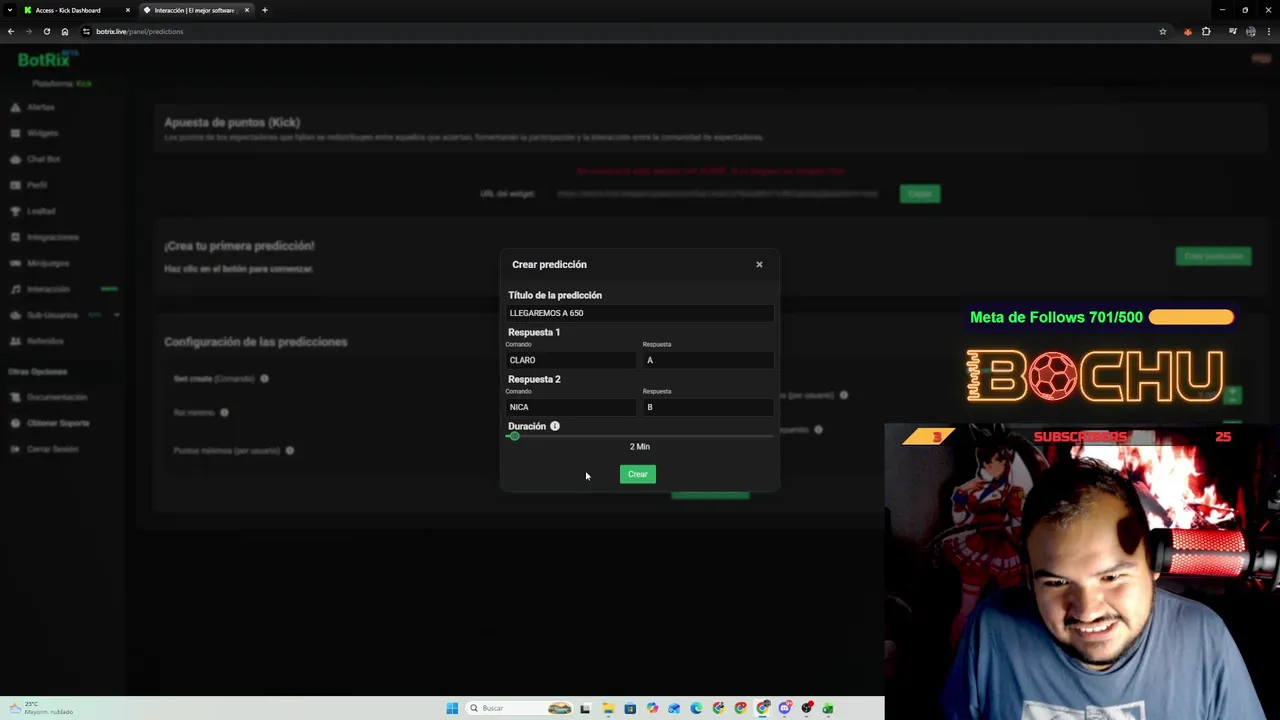
Task: Open Copilot from the taskbar
Action: point(652,708)
